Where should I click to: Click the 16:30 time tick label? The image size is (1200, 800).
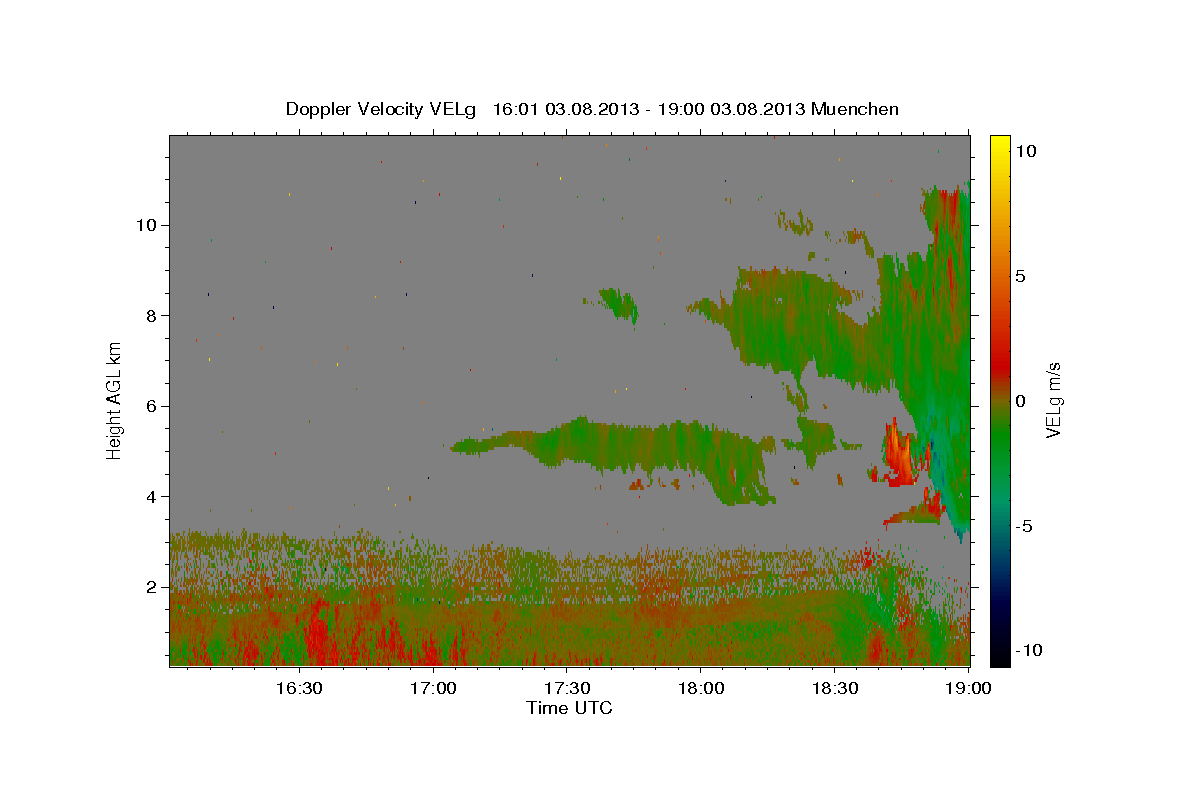[299, 688]
